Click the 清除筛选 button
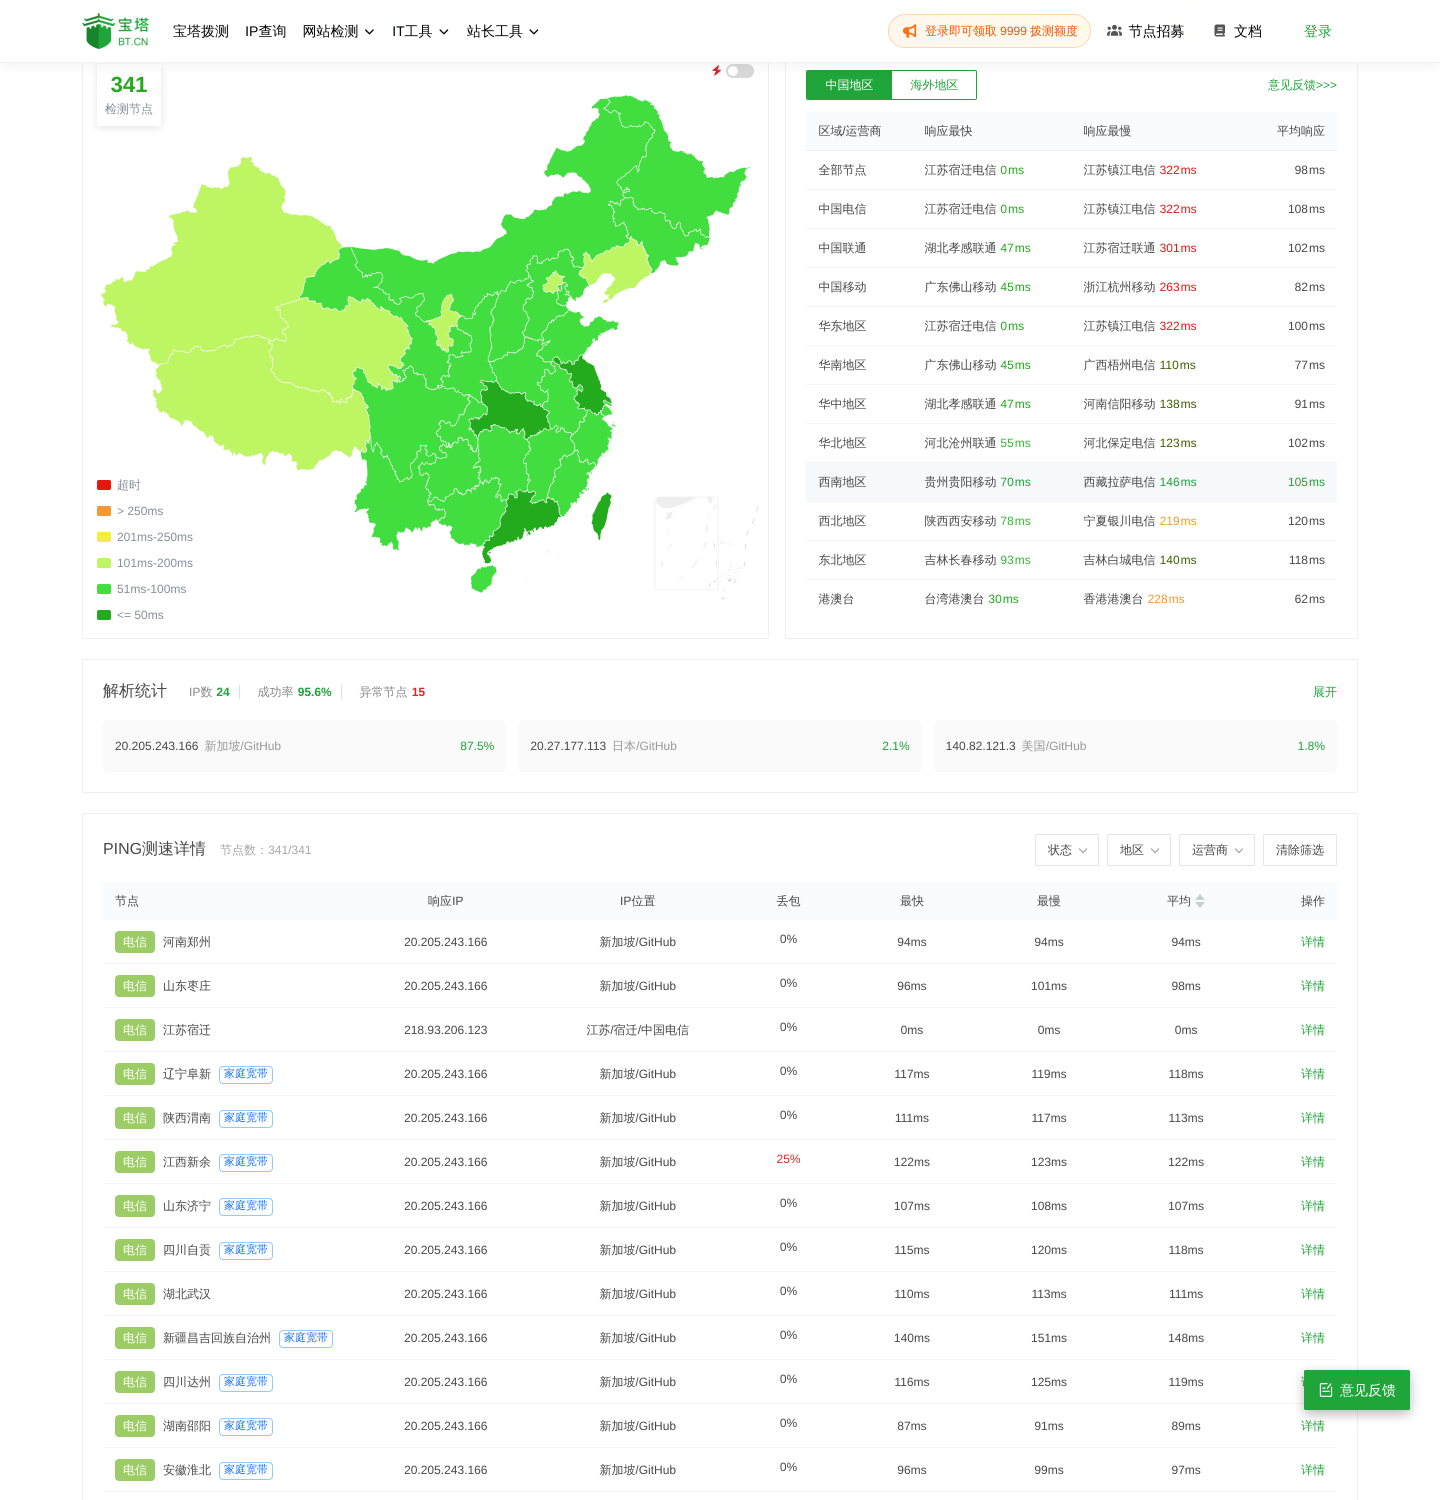This screenshot has width=1440, height=1500. [1300, 850]
